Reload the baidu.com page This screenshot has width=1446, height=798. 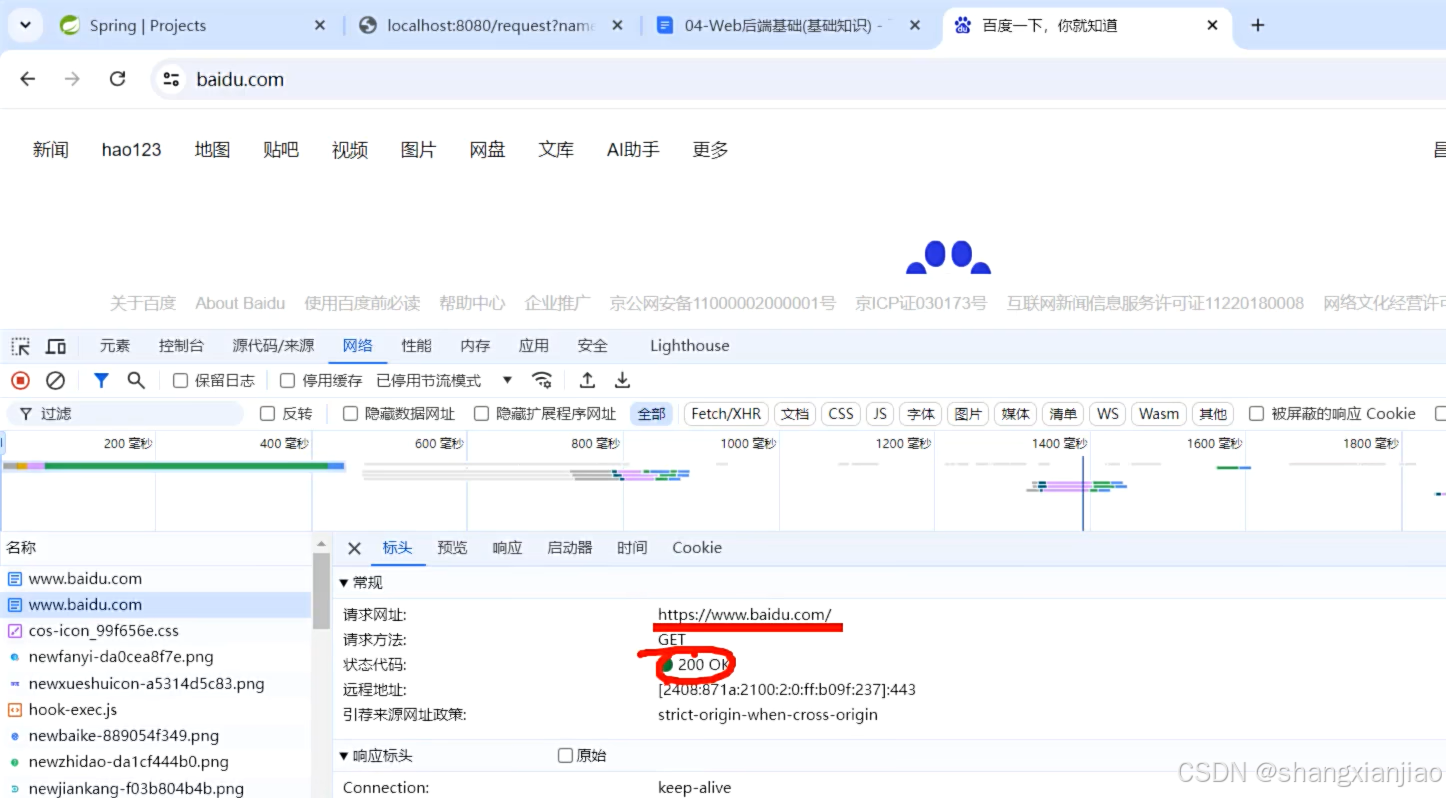pos(117,79)
